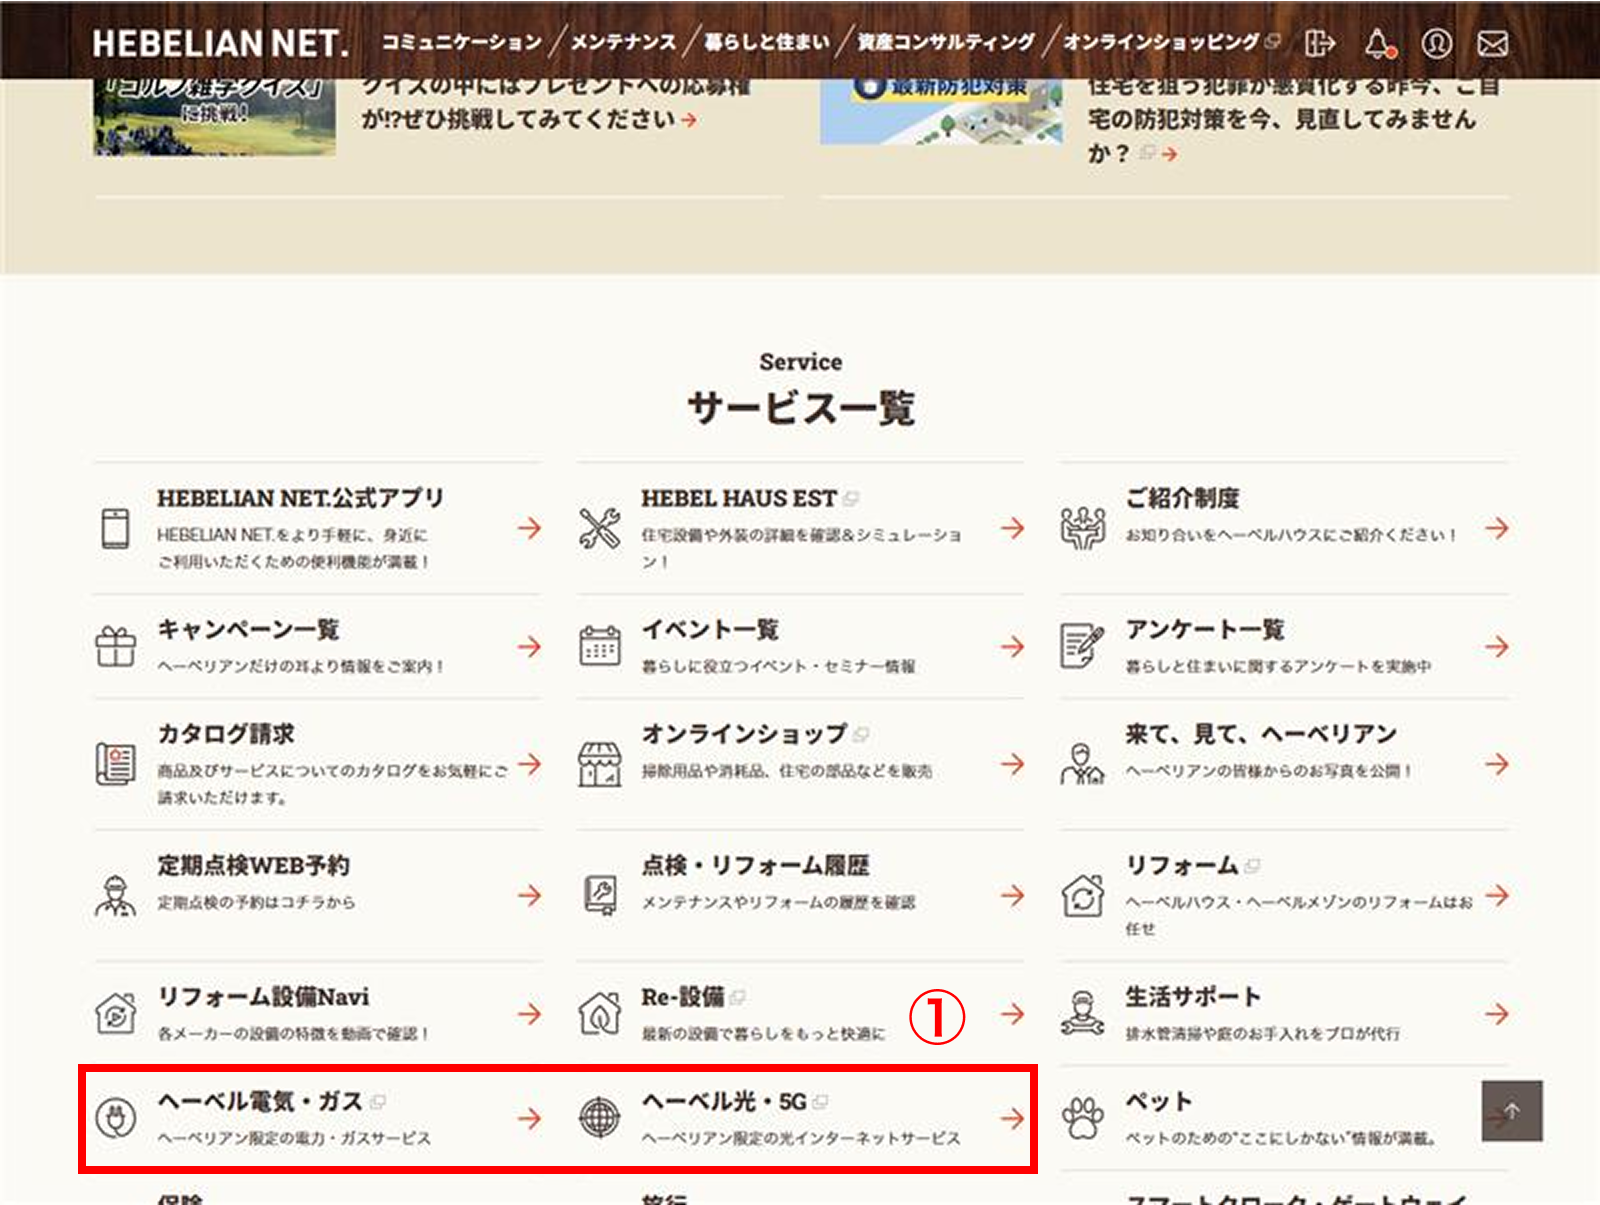Open the user account profile icon

[x=1436, y=43]
